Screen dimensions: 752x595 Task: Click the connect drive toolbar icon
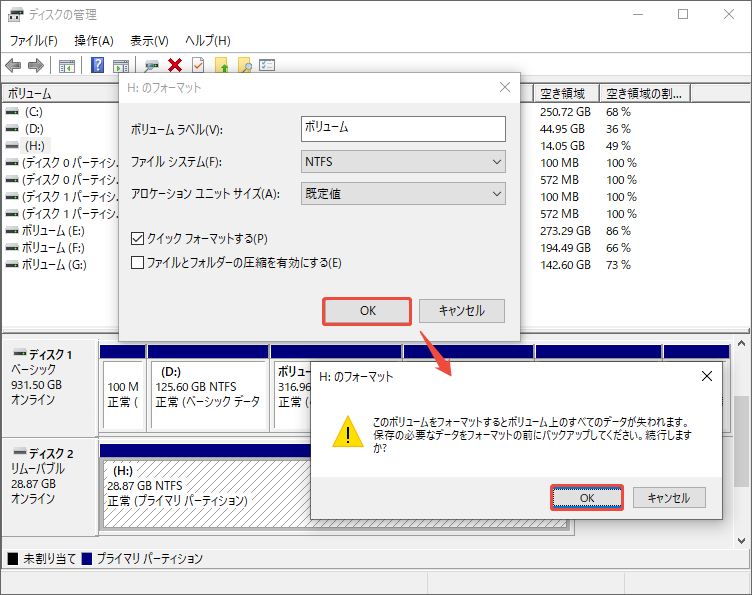click(152, 65)
